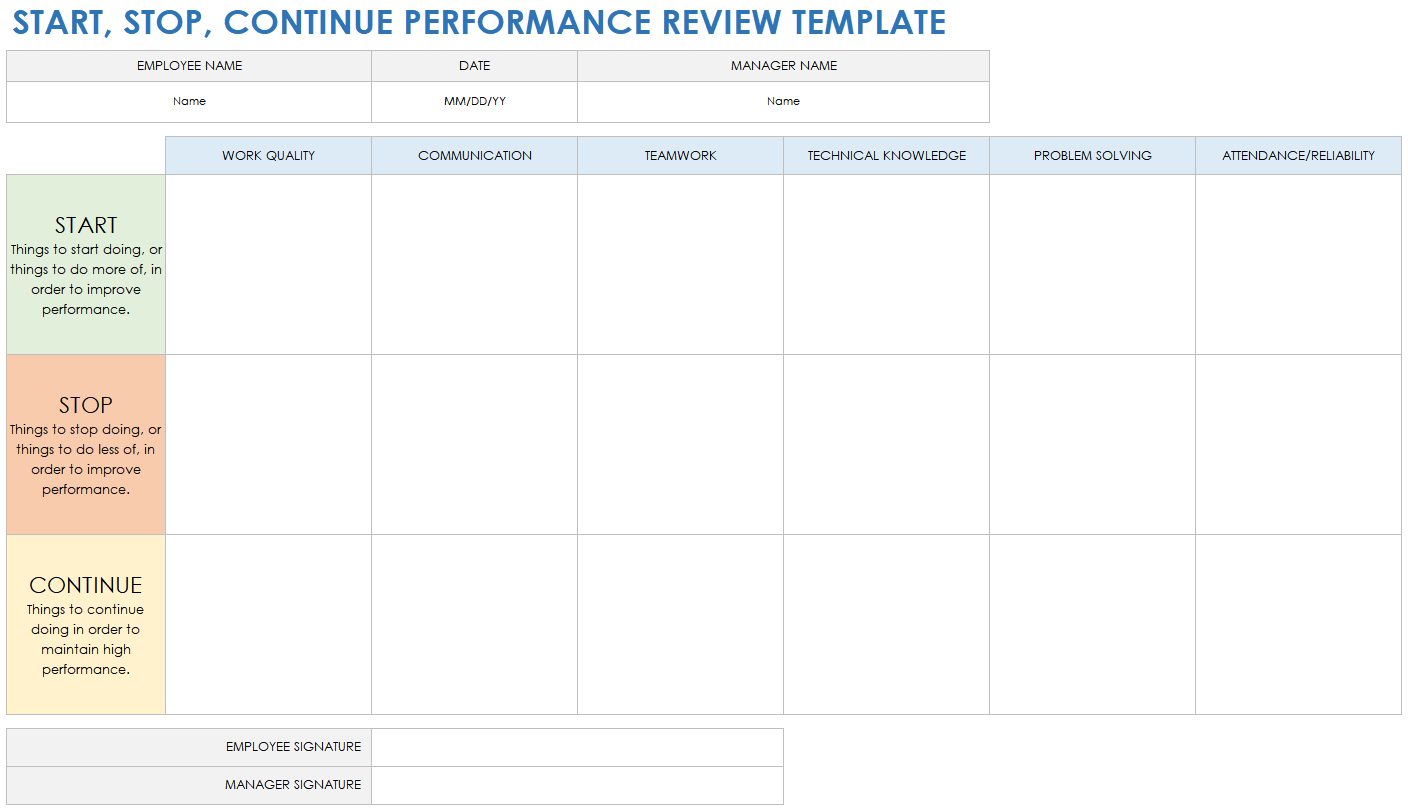1408x810 pixels.
Task: Click the START cell under Communication
Action: coord(475,265)
